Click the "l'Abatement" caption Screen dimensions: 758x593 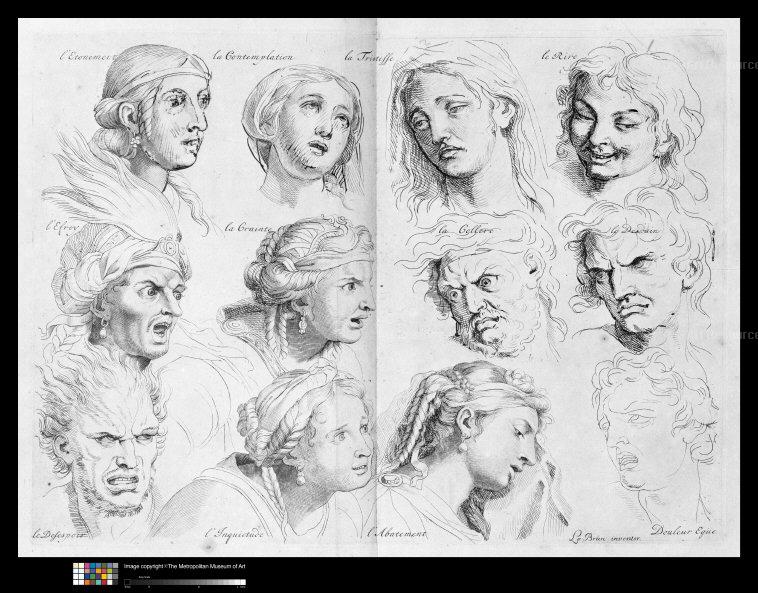397,534
